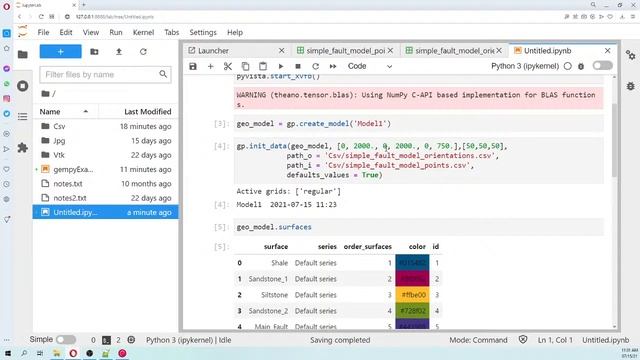Open the Csv folder
Viewport: 640px width, 360px height.
pyautogui.click(x=106, y=127)
